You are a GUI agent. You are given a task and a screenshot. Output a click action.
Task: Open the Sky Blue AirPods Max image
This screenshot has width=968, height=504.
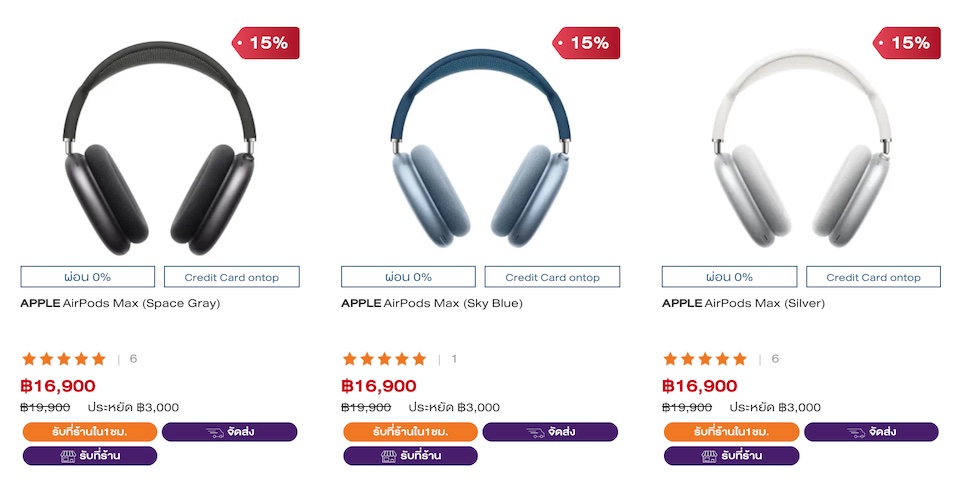click(480, 150)
